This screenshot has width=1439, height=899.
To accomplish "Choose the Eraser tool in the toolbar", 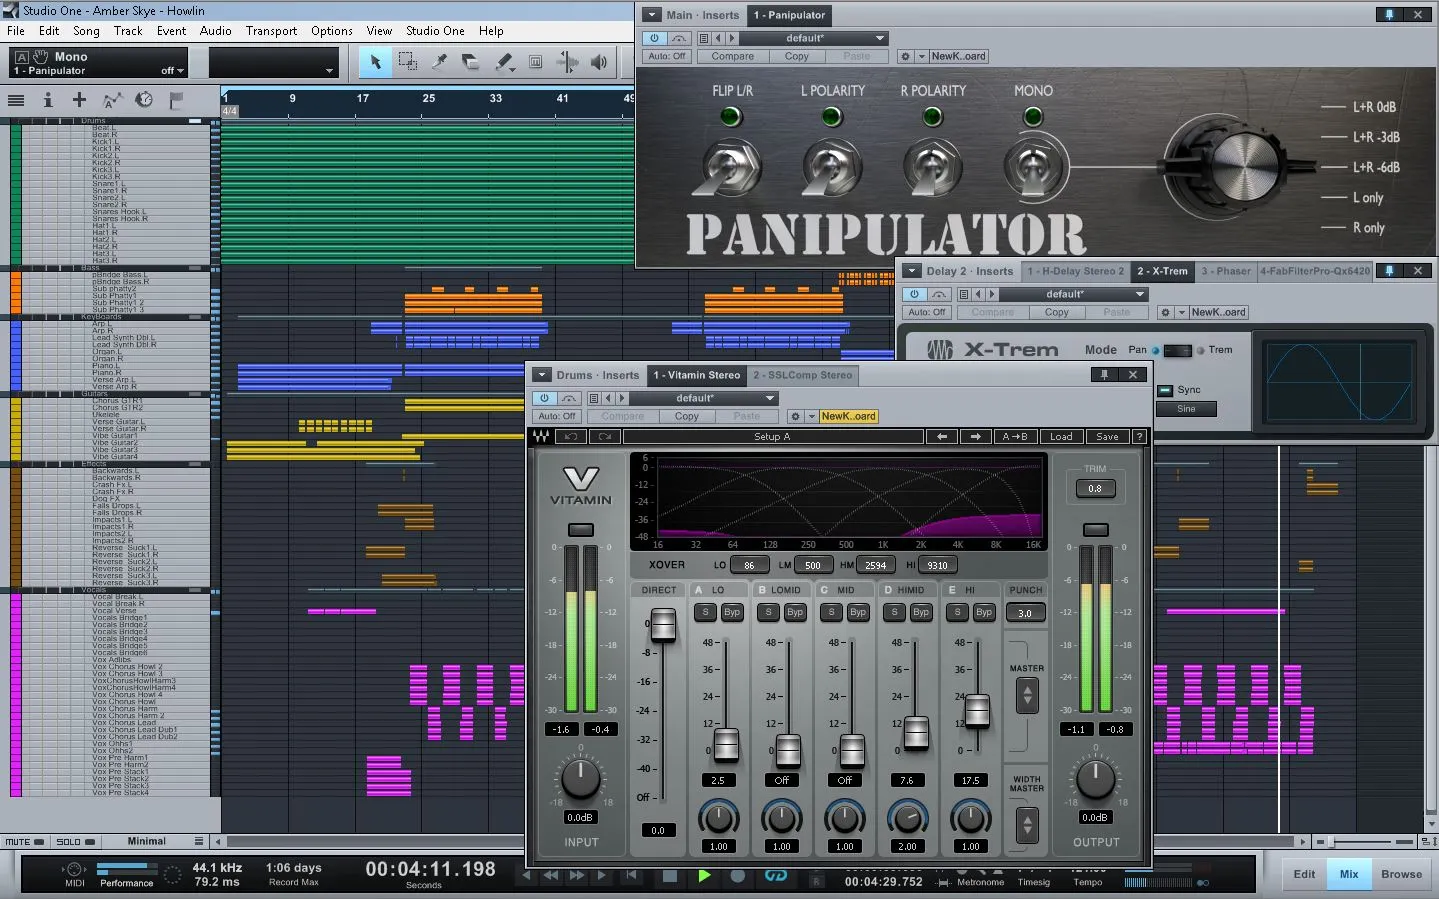I will click(x=471, y=62).
